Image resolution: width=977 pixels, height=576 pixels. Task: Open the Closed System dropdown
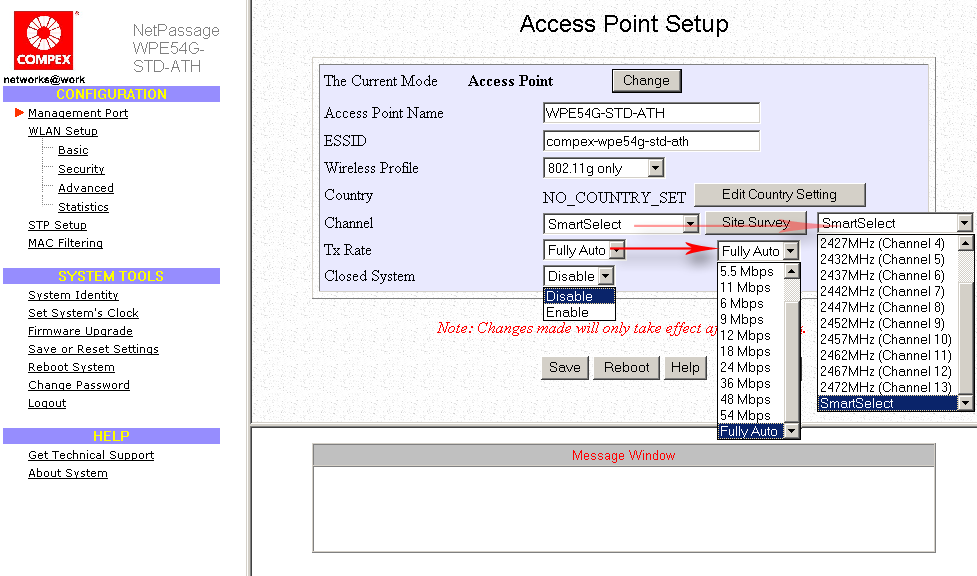click(x=579, y=276)
